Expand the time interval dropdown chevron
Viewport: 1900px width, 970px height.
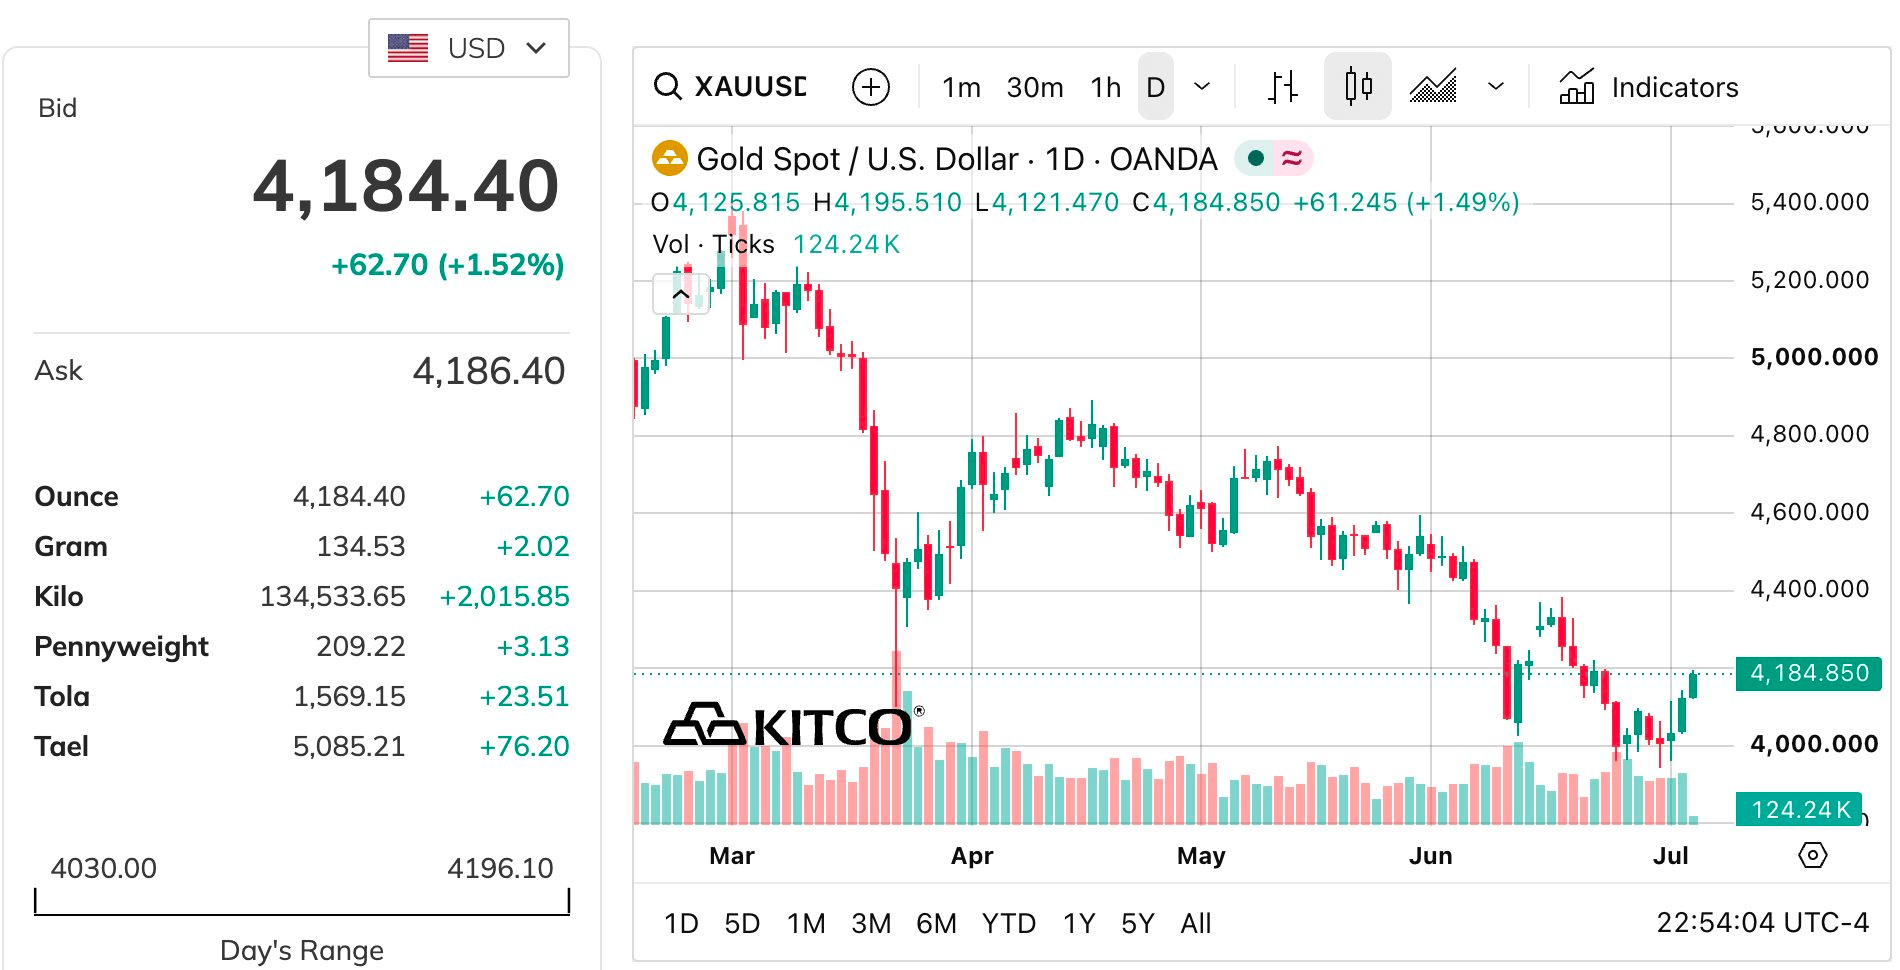point(1202,87)
